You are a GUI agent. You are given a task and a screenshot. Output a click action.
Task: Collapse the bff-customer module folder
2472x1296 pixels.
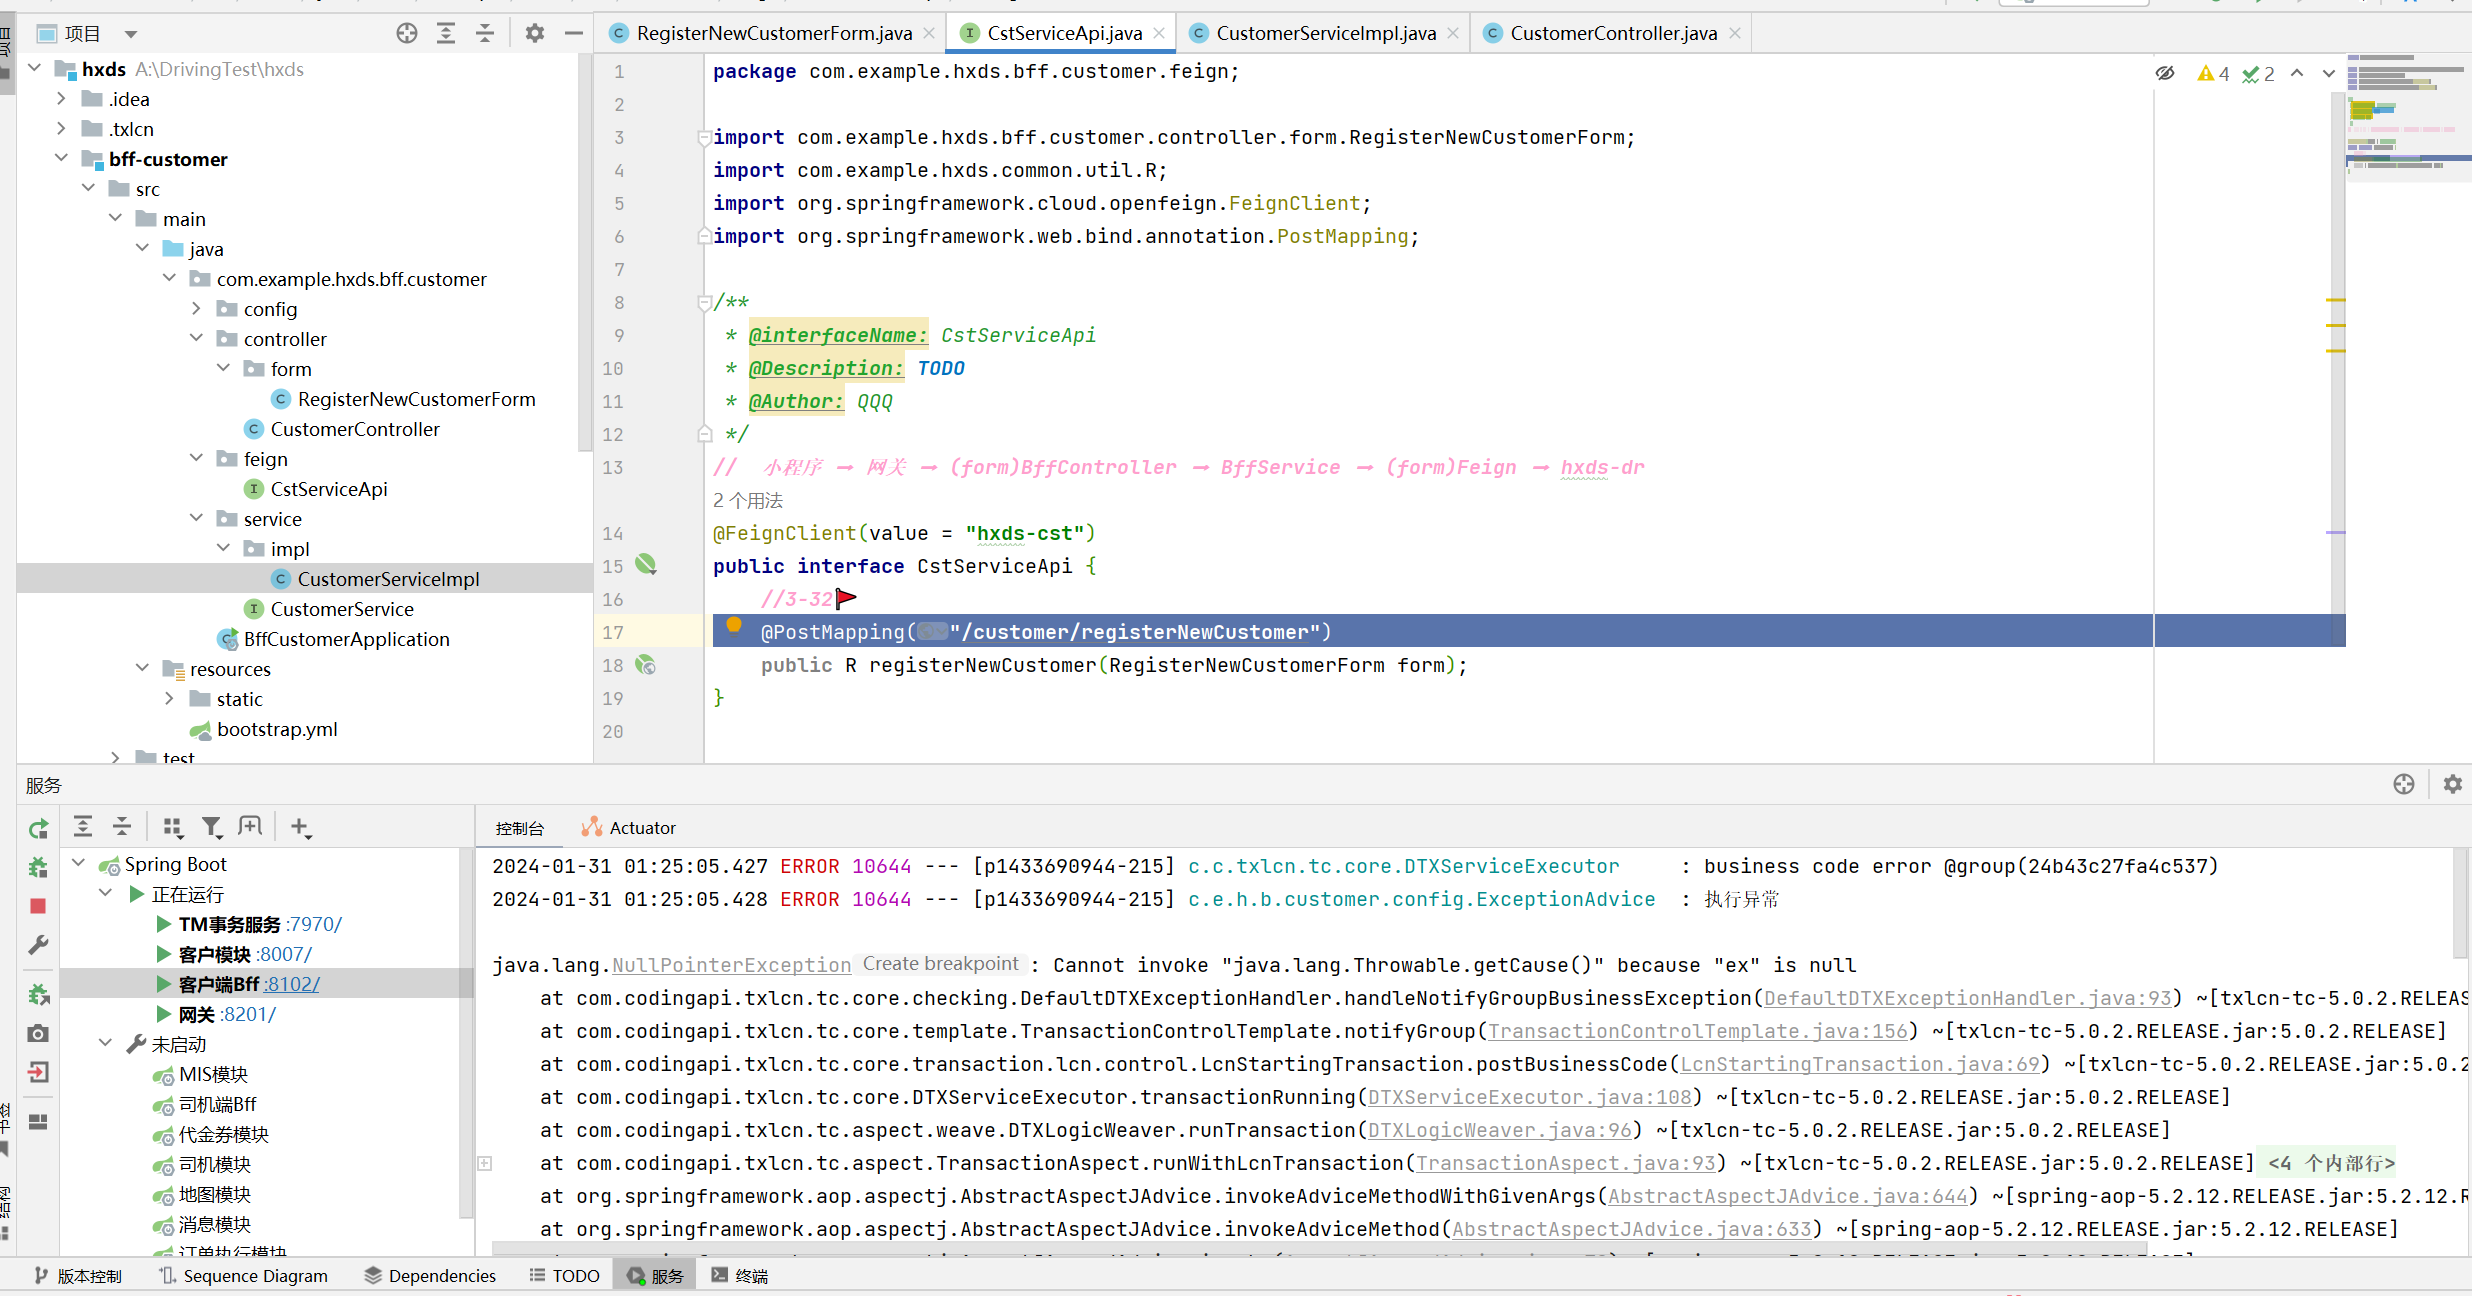pyautogui.click(x=61, y=159)
